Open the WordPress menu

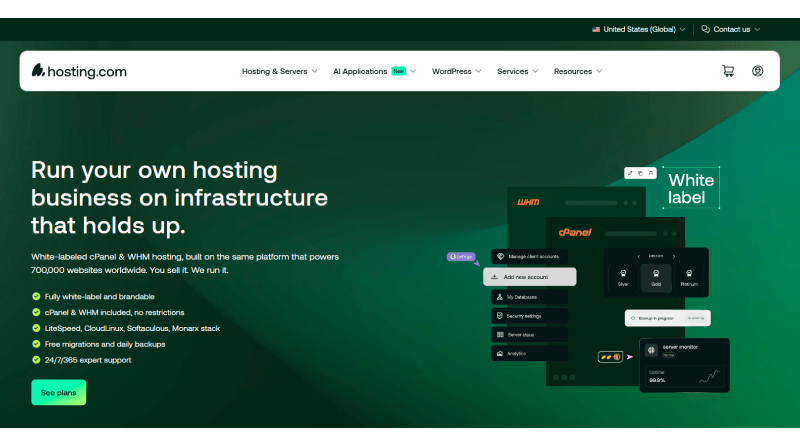457,71
